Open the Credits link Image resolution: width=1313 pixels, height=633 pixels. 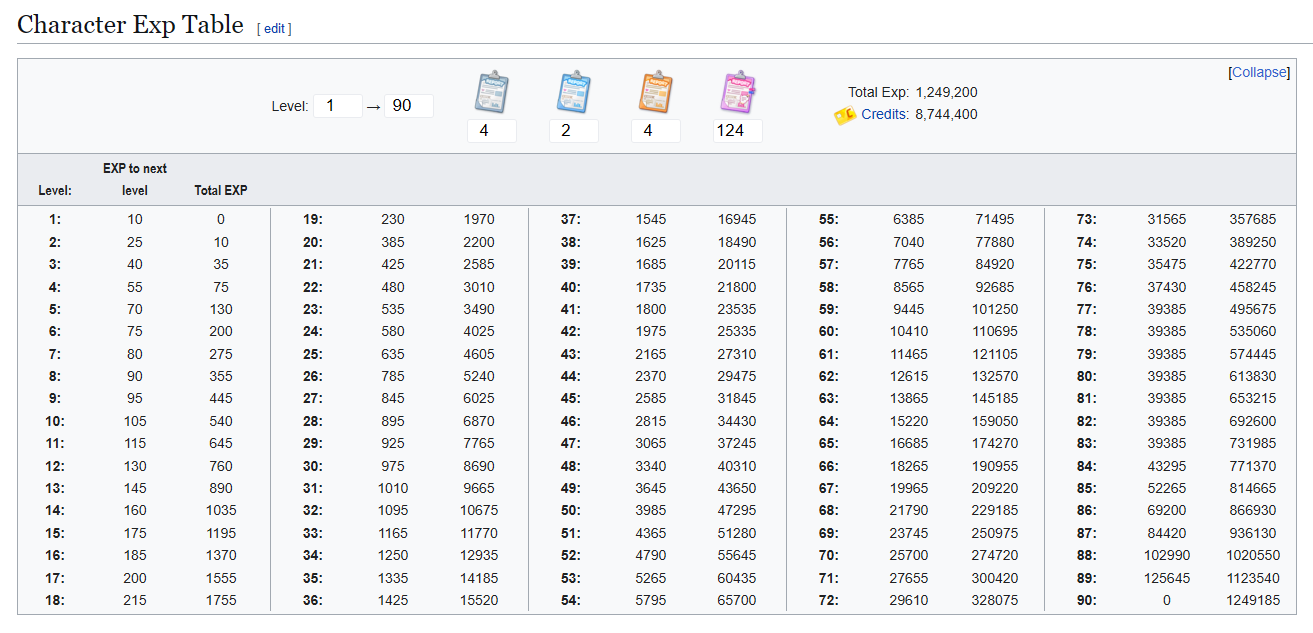(885, 114)
